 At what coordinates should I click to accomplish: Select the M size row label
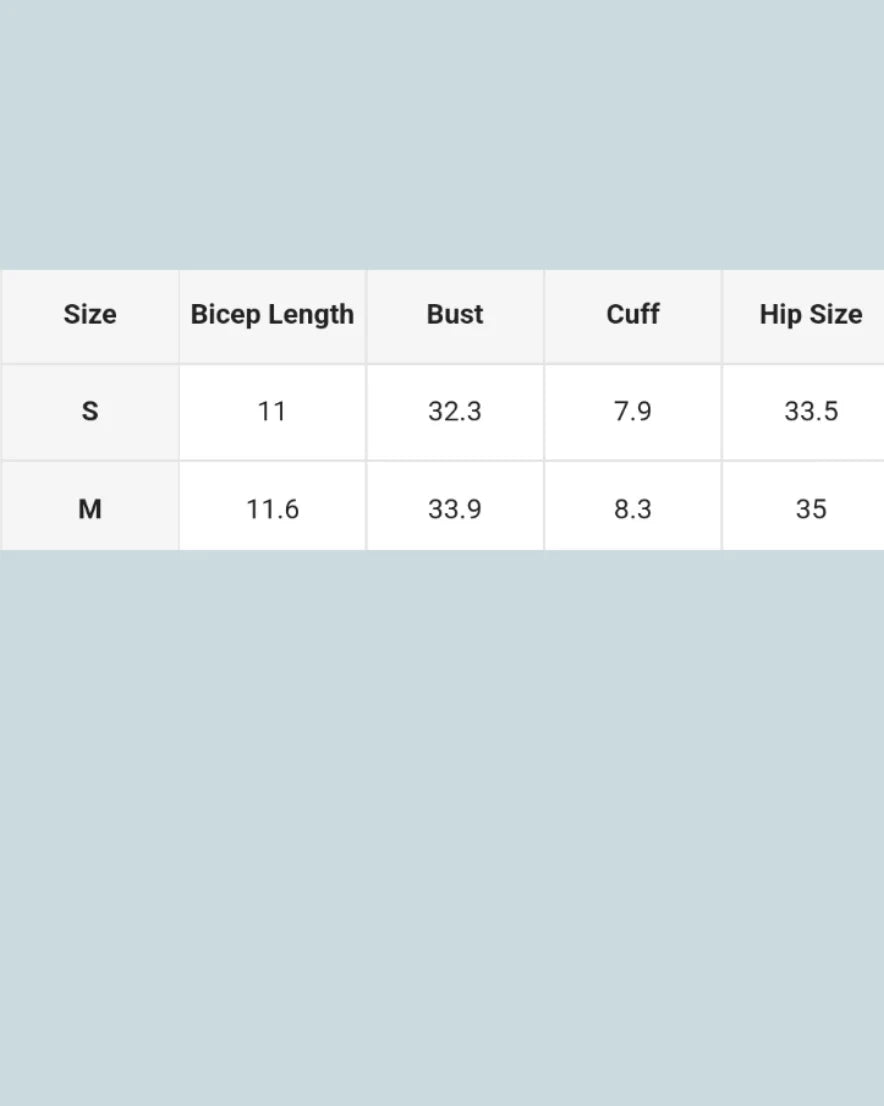coord(90,509)
